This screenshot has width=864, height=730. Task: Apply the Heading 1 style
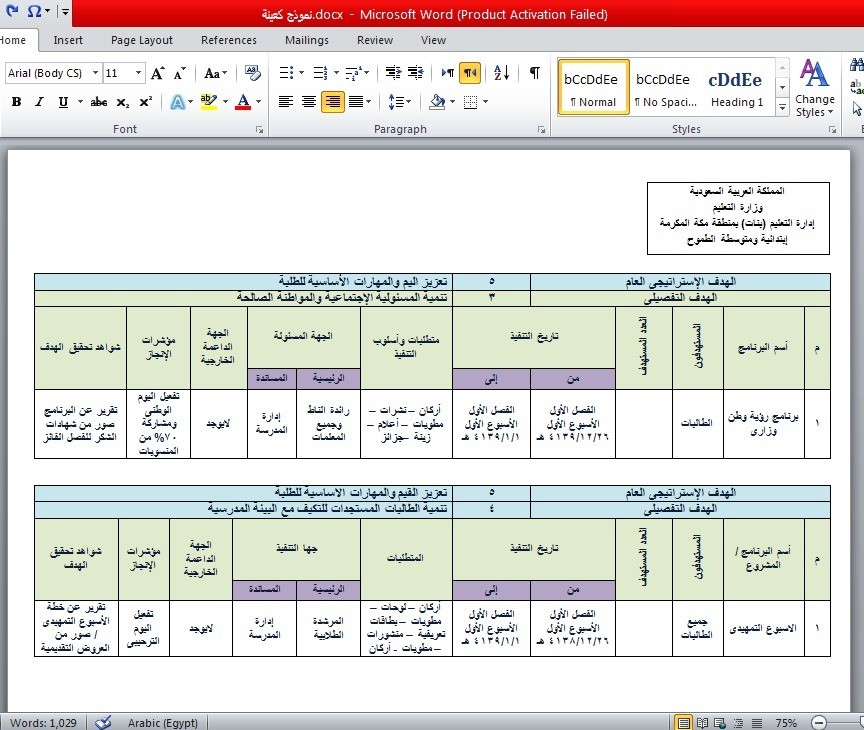(x=736, y=88)
